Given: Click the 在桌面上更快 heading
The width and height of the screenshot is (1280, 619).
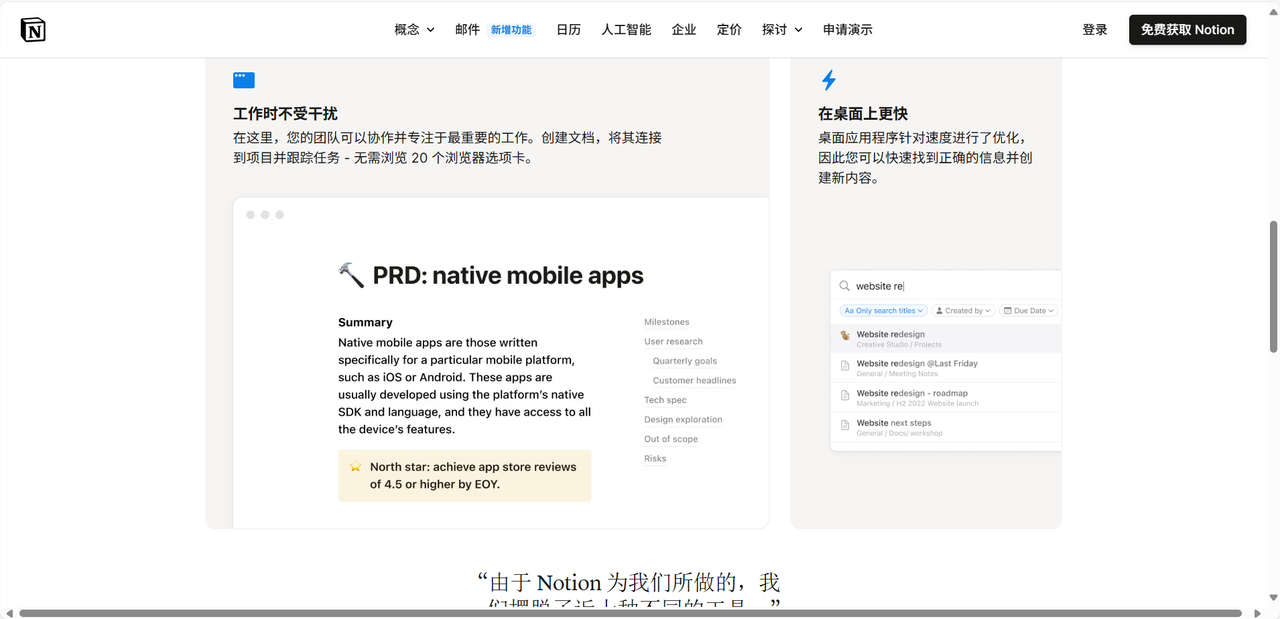Looking at the screenshot, I should tap(863, 114).
